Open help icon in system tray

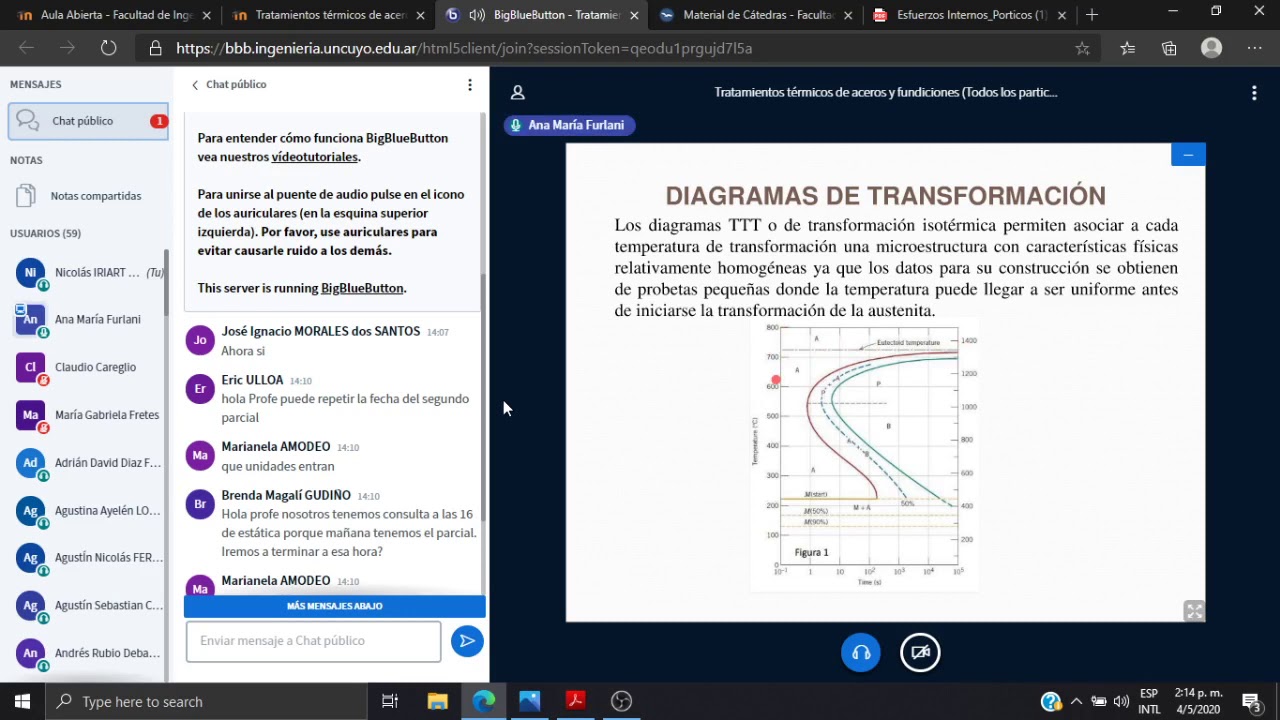coord(1050,701)
